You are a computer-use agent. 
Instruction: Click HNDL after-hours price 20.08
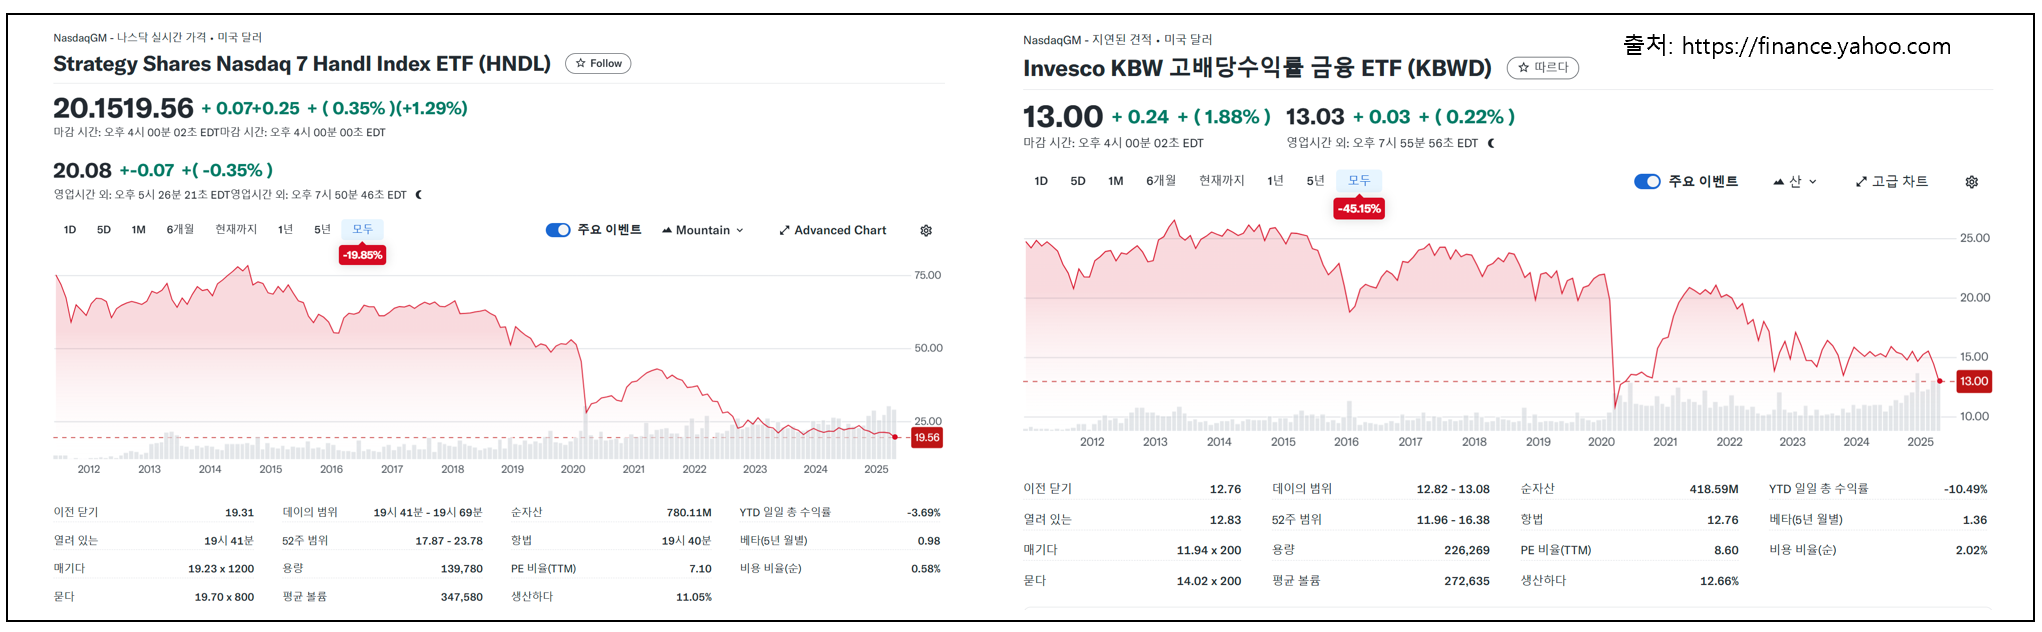coord(82,171)
